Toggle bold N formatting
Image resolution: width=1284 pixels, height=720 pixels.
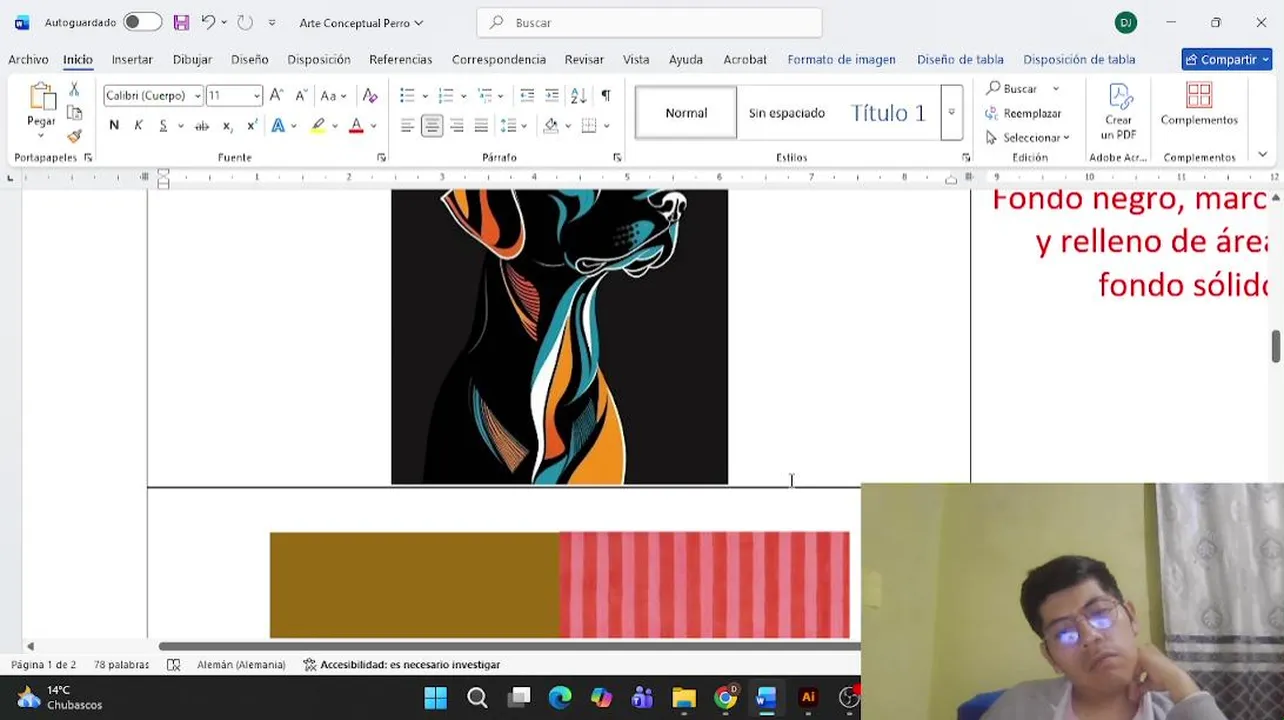(114, 126)
